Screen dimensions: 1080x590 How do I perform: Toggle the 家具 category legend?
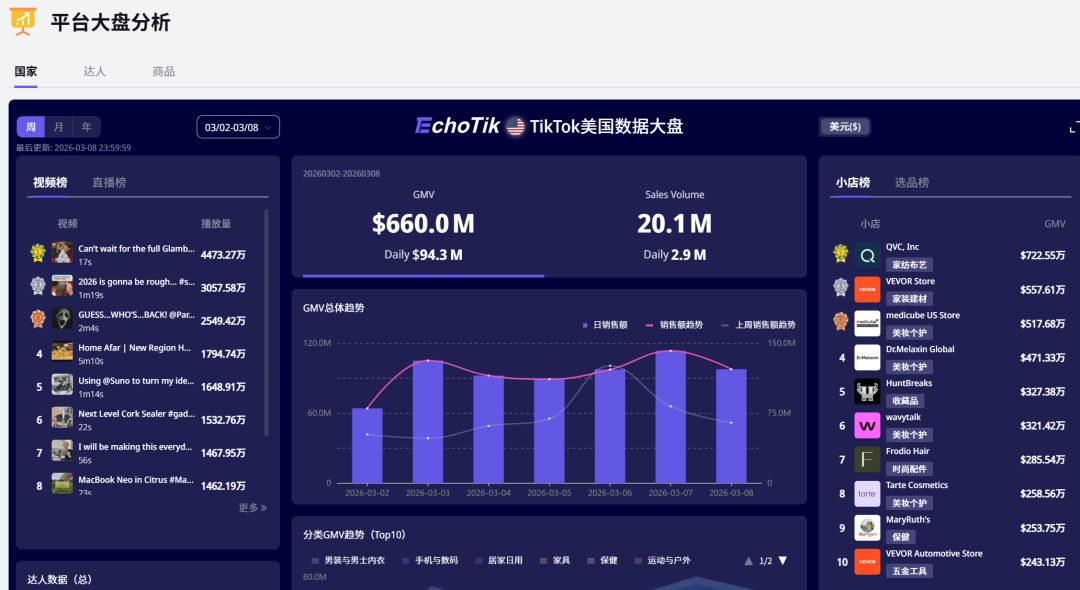[x=555, y=560]
